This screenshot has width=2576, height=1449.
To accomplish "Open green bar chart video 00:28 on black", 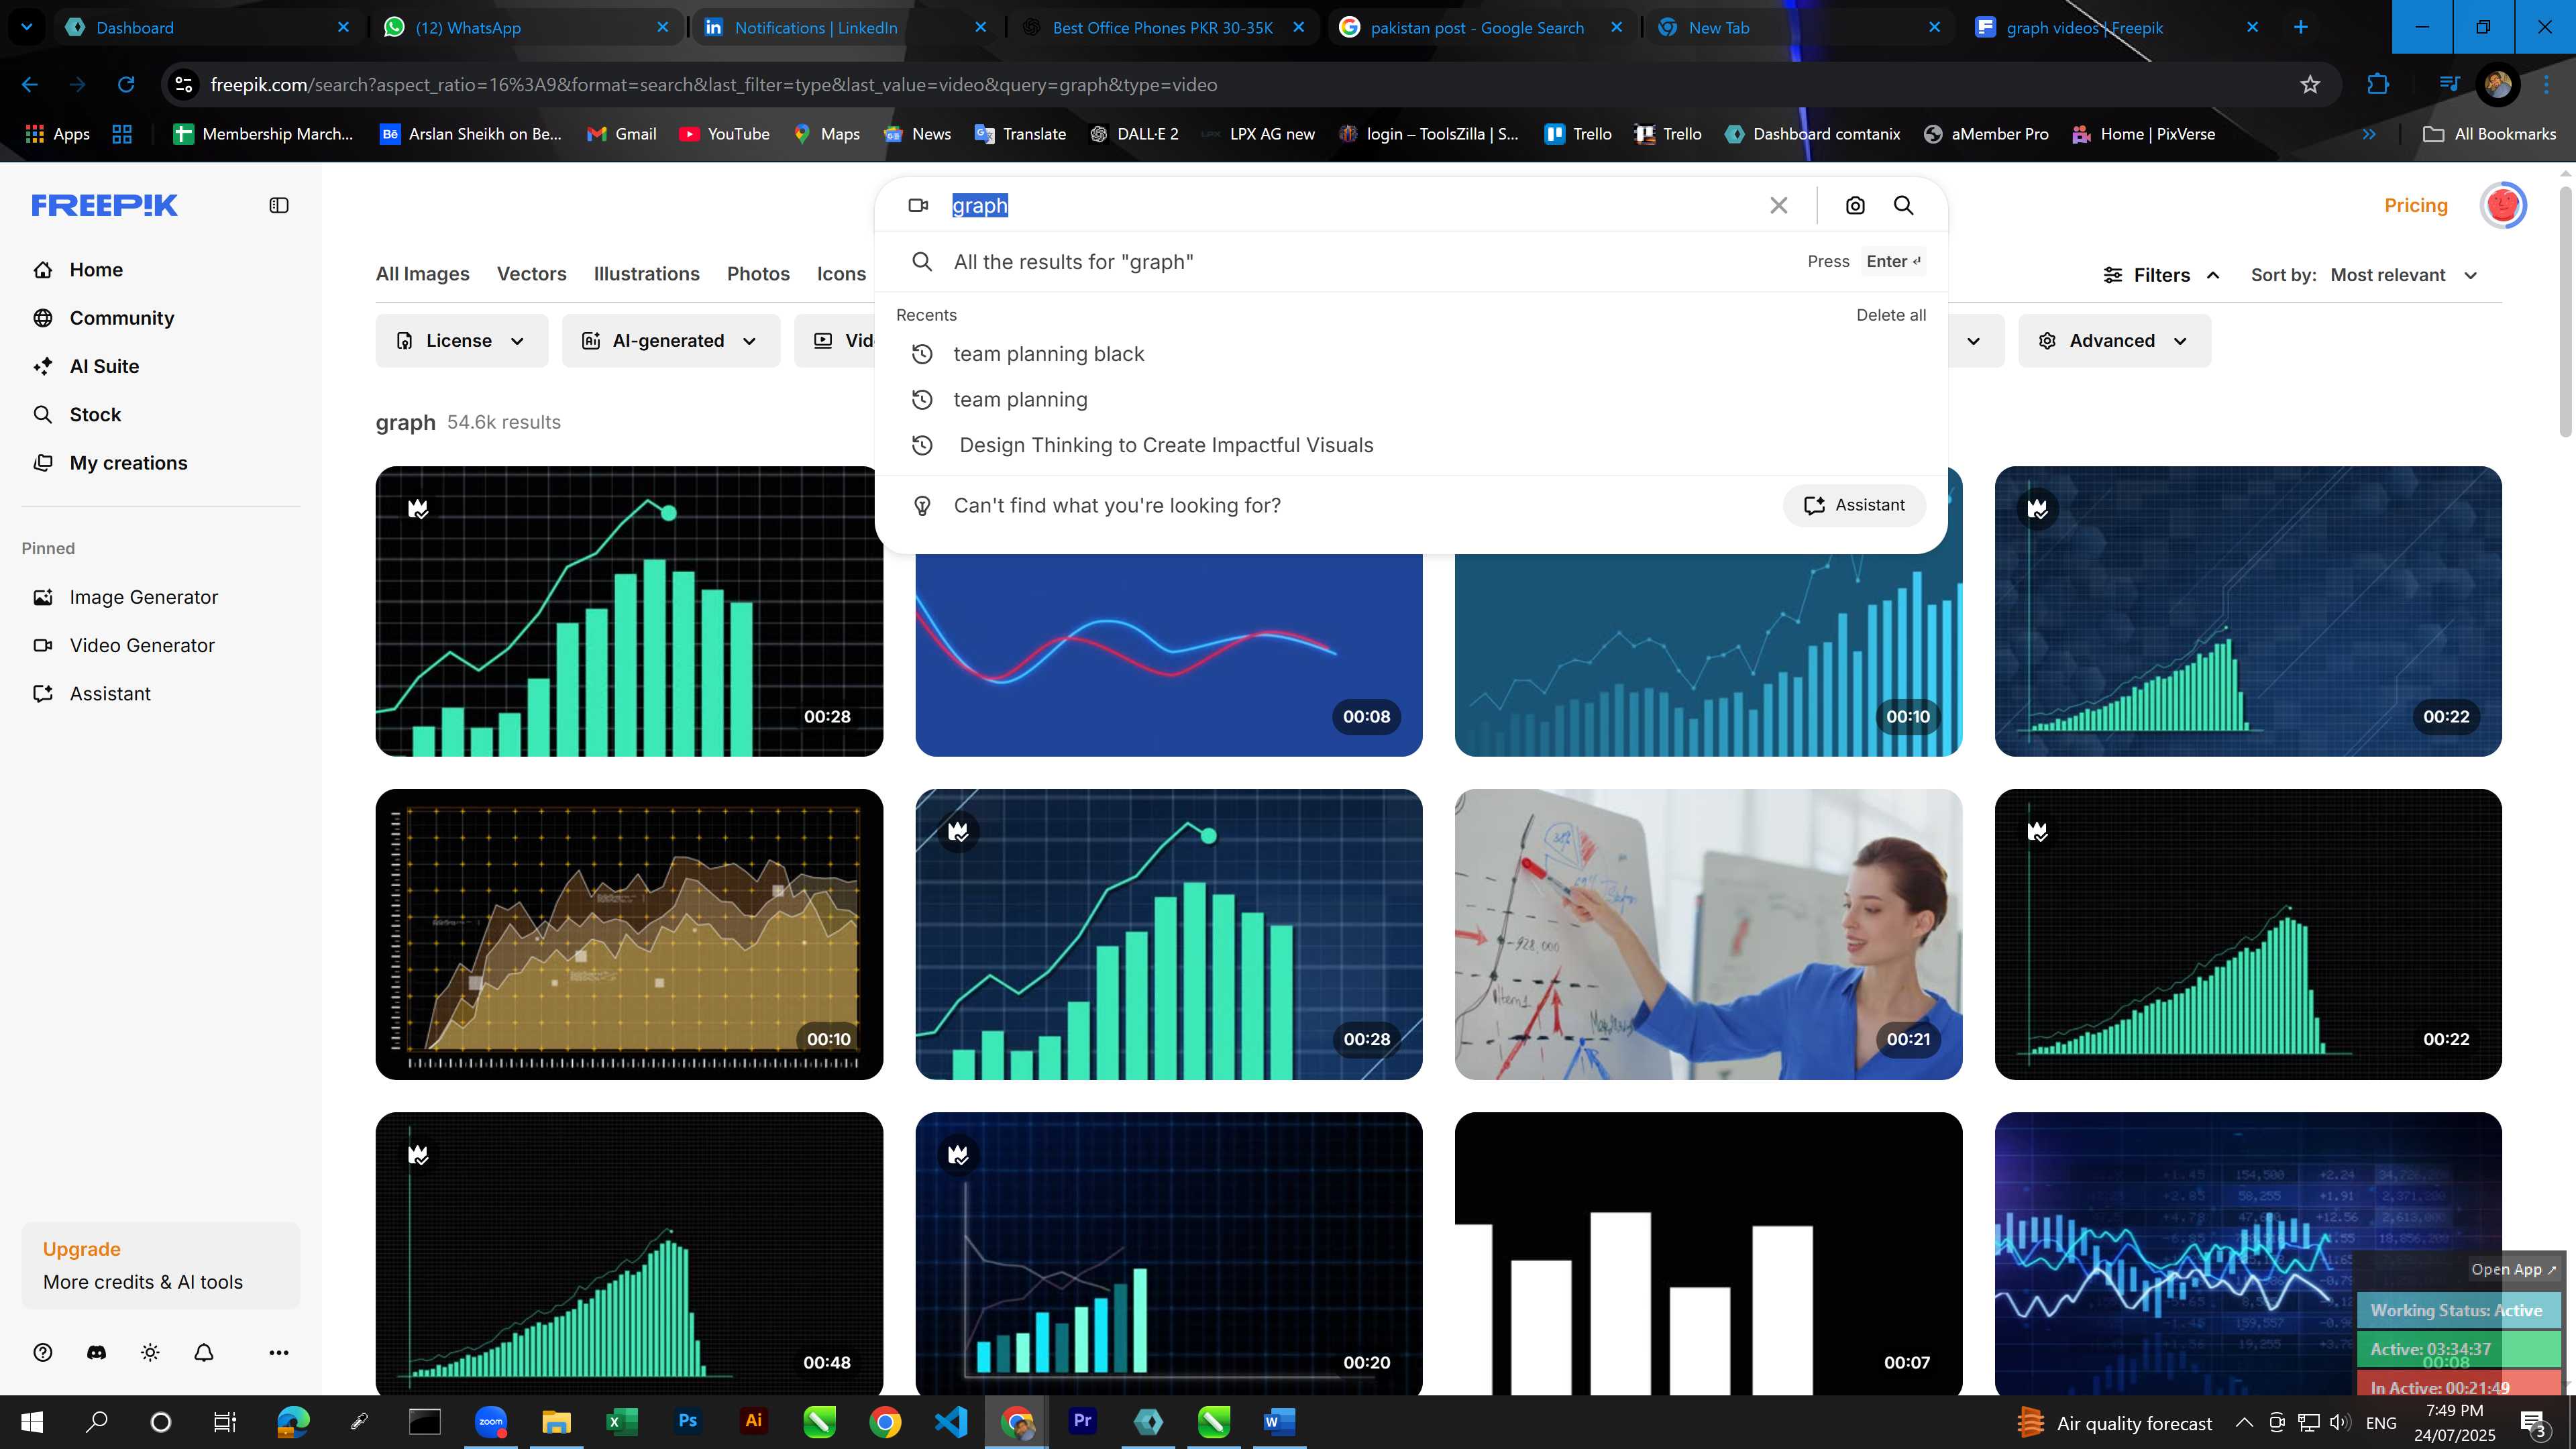I will 629,611.
